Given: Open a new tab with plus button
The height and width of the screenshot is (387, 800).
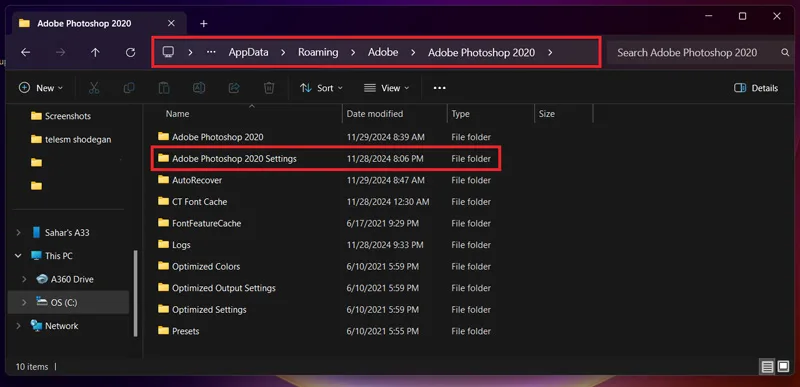Looking at the screenshot, I should click(x=204, y=23).
